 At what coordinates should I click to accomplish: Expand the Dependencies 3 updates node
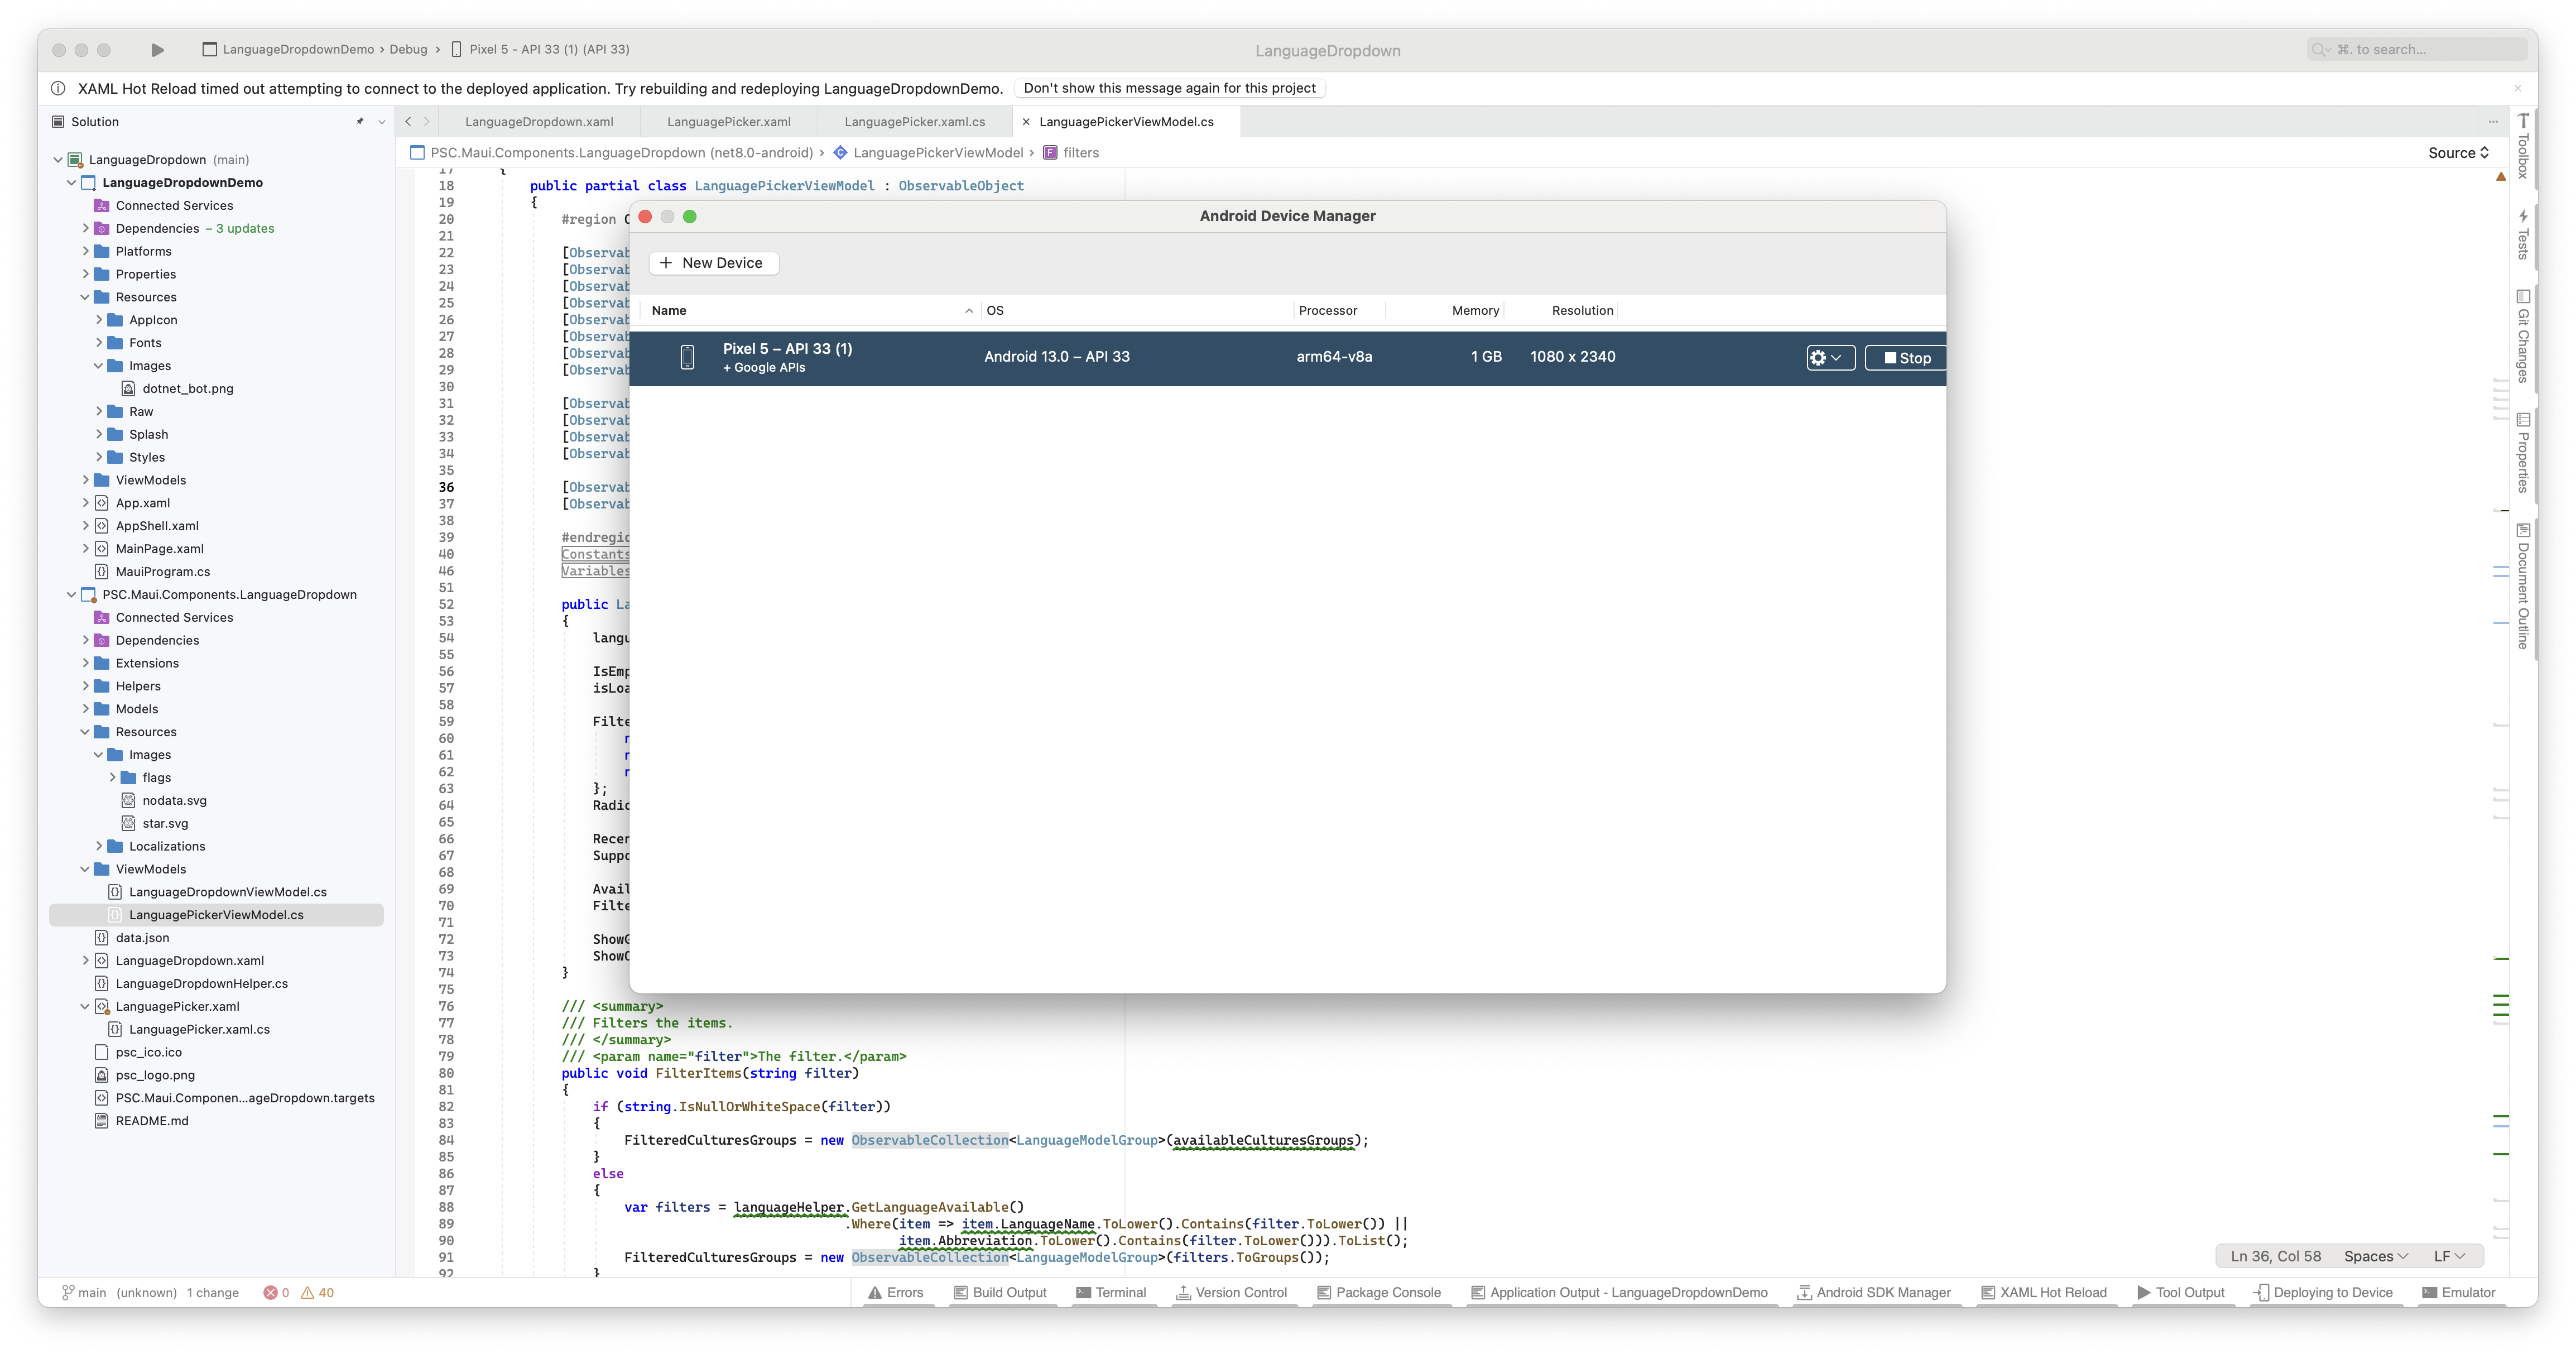[x=85, y=229]
